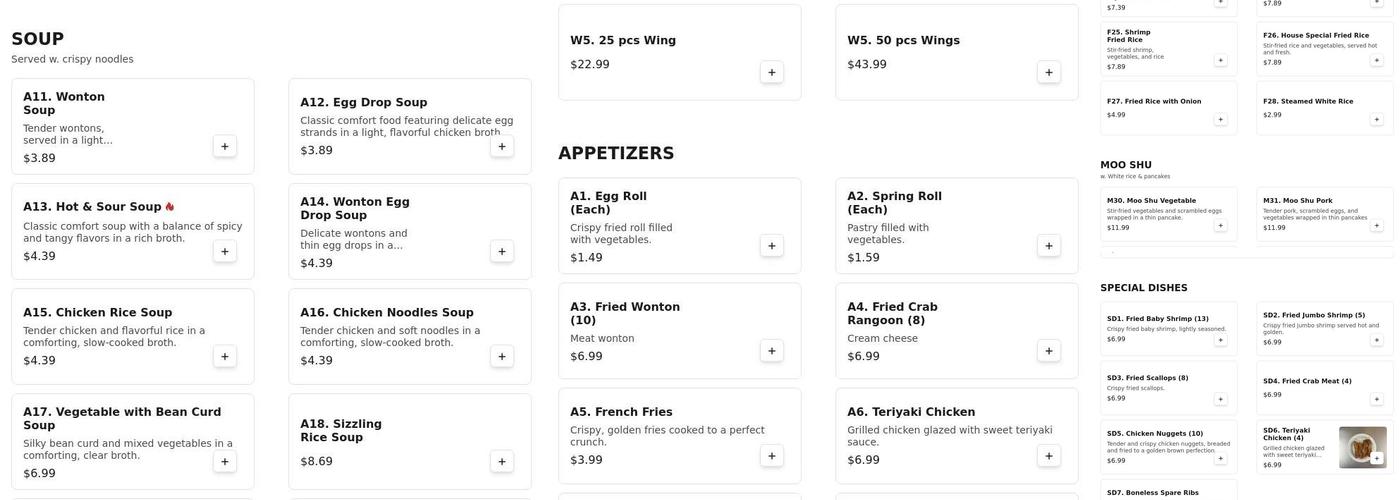Screen dimensions: 1400x500
Task: Add A11 Wonton Soup to order
Action: pyautogui.click(x=225, y=146)
